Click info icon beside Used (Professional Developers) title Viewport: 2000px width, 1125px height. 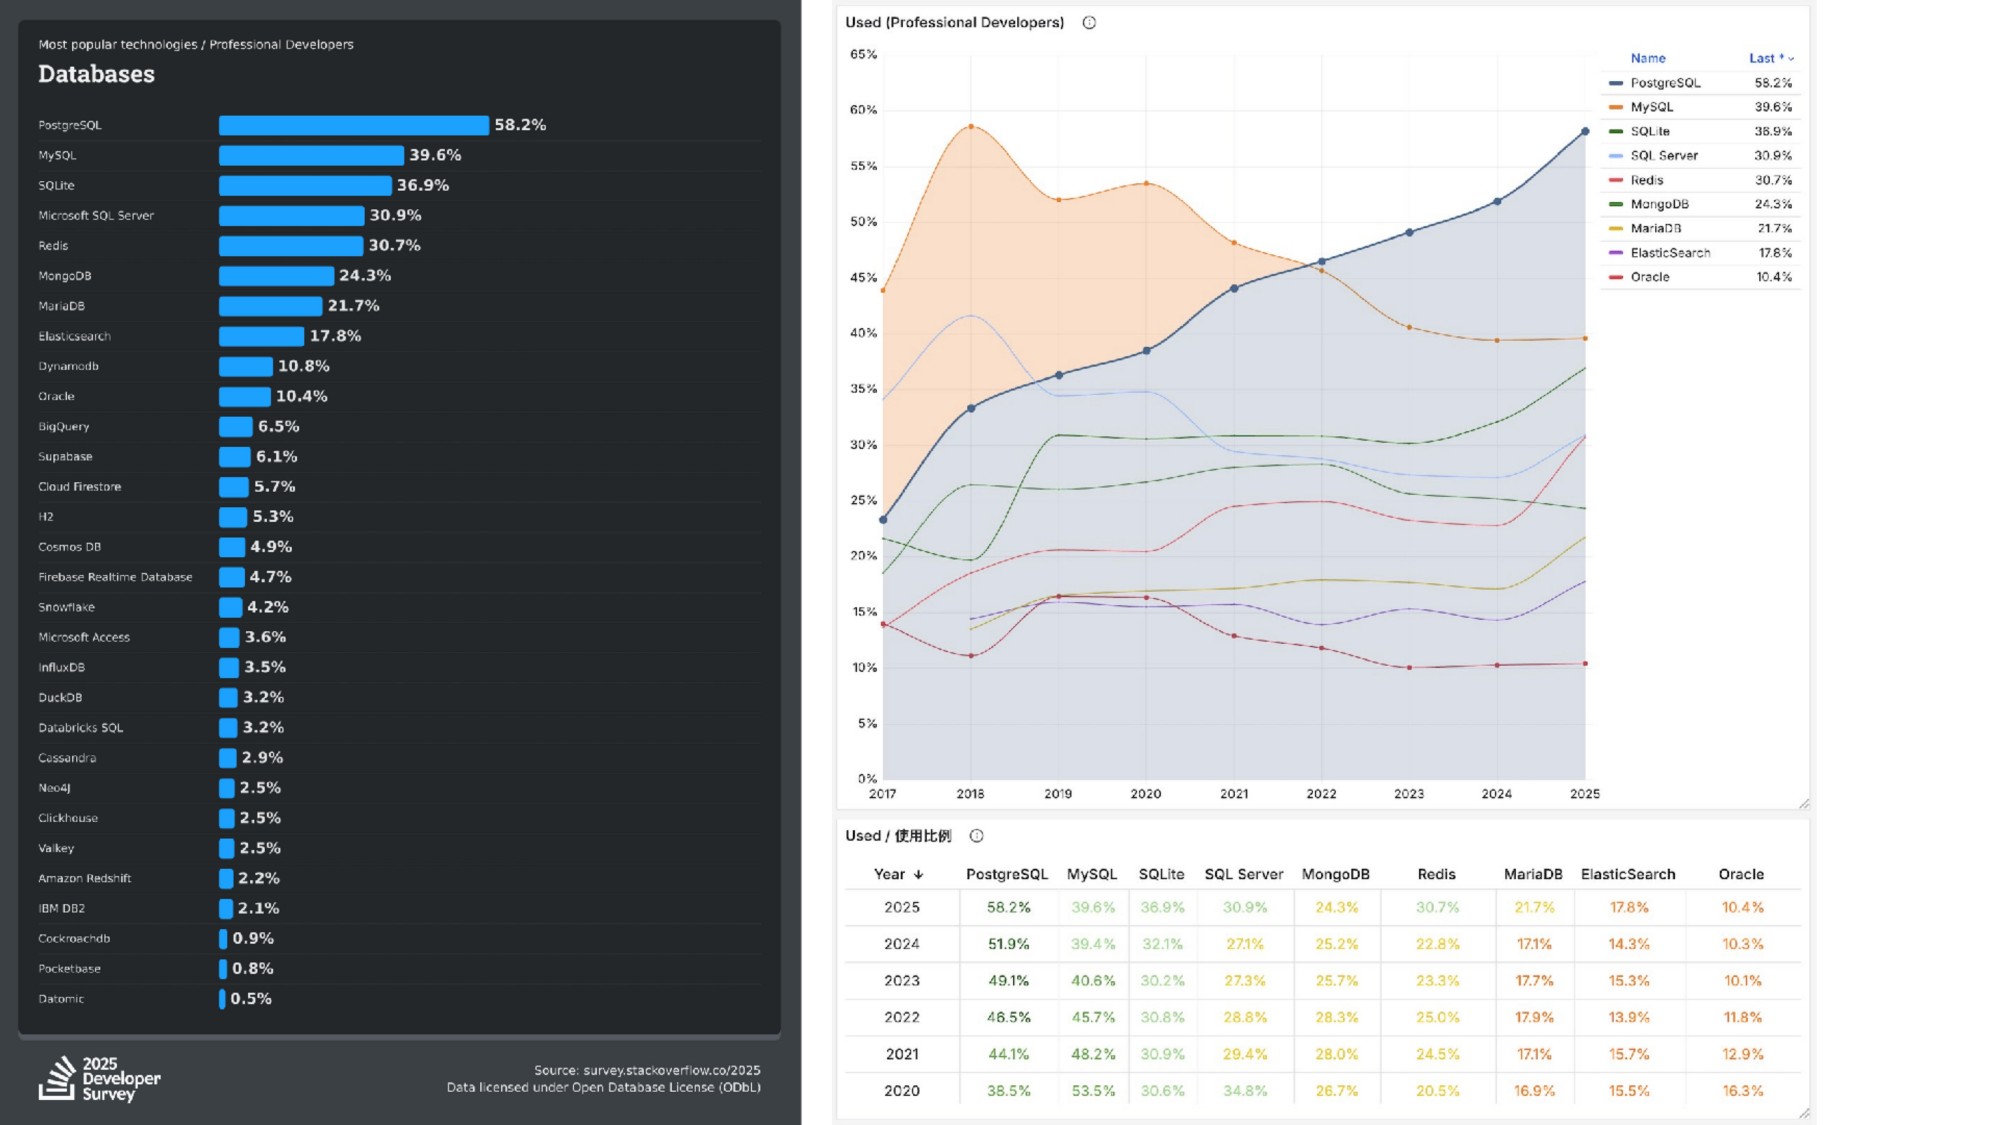pyautogui.click(x=1089, y=22)
